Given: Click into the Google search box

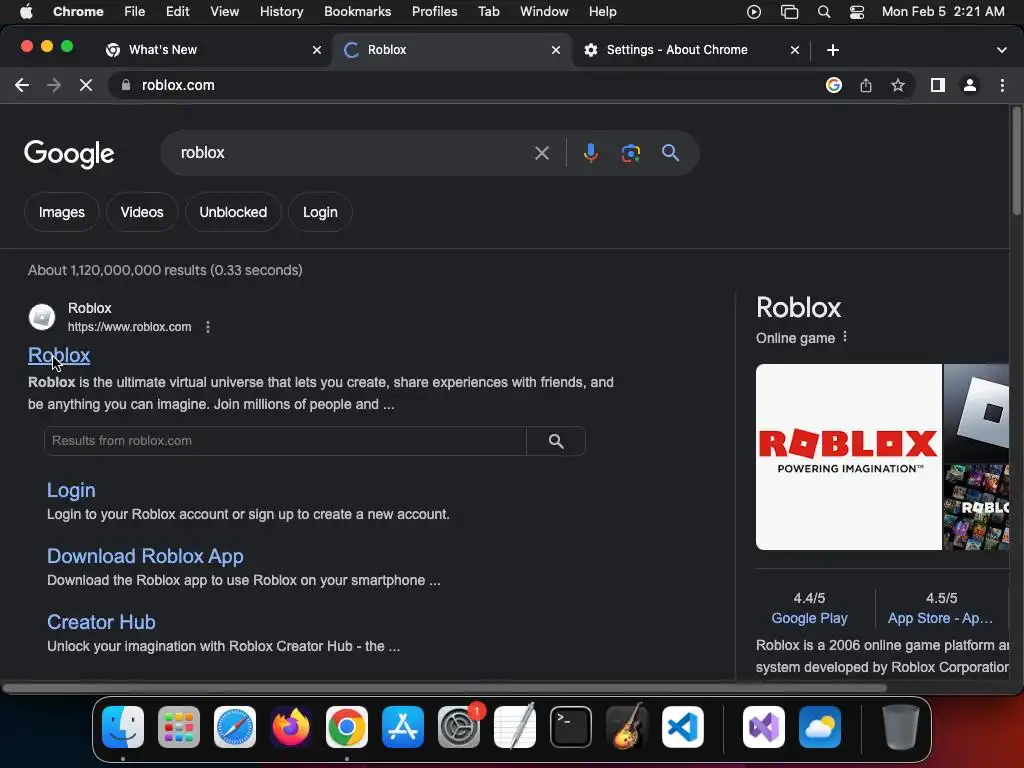Looking at the screenshot, I should (x=353, y=153).
